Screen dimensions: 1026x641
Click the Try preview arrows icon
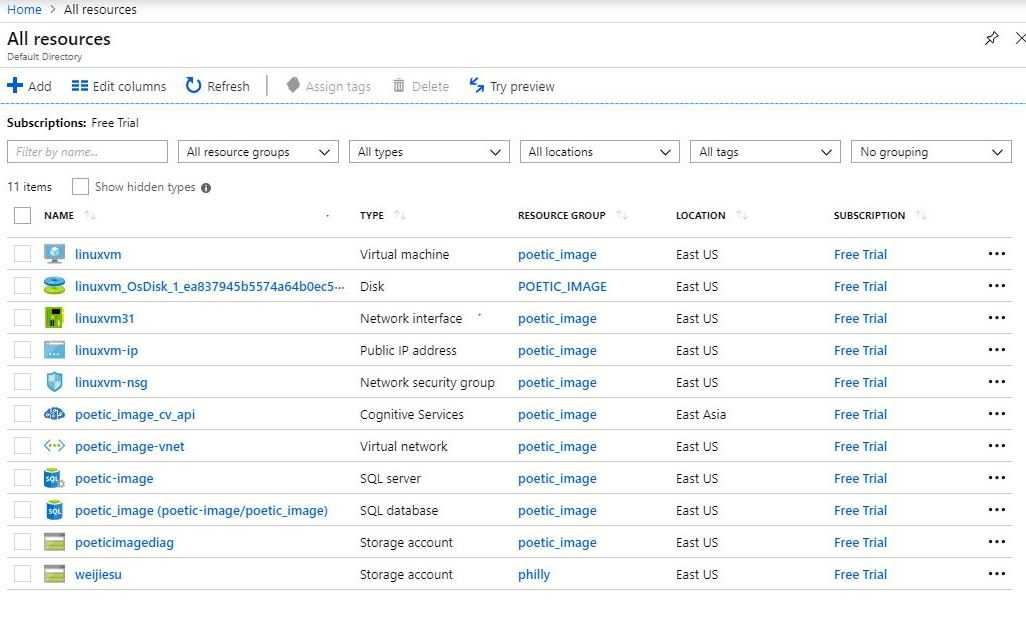[477, 85]
